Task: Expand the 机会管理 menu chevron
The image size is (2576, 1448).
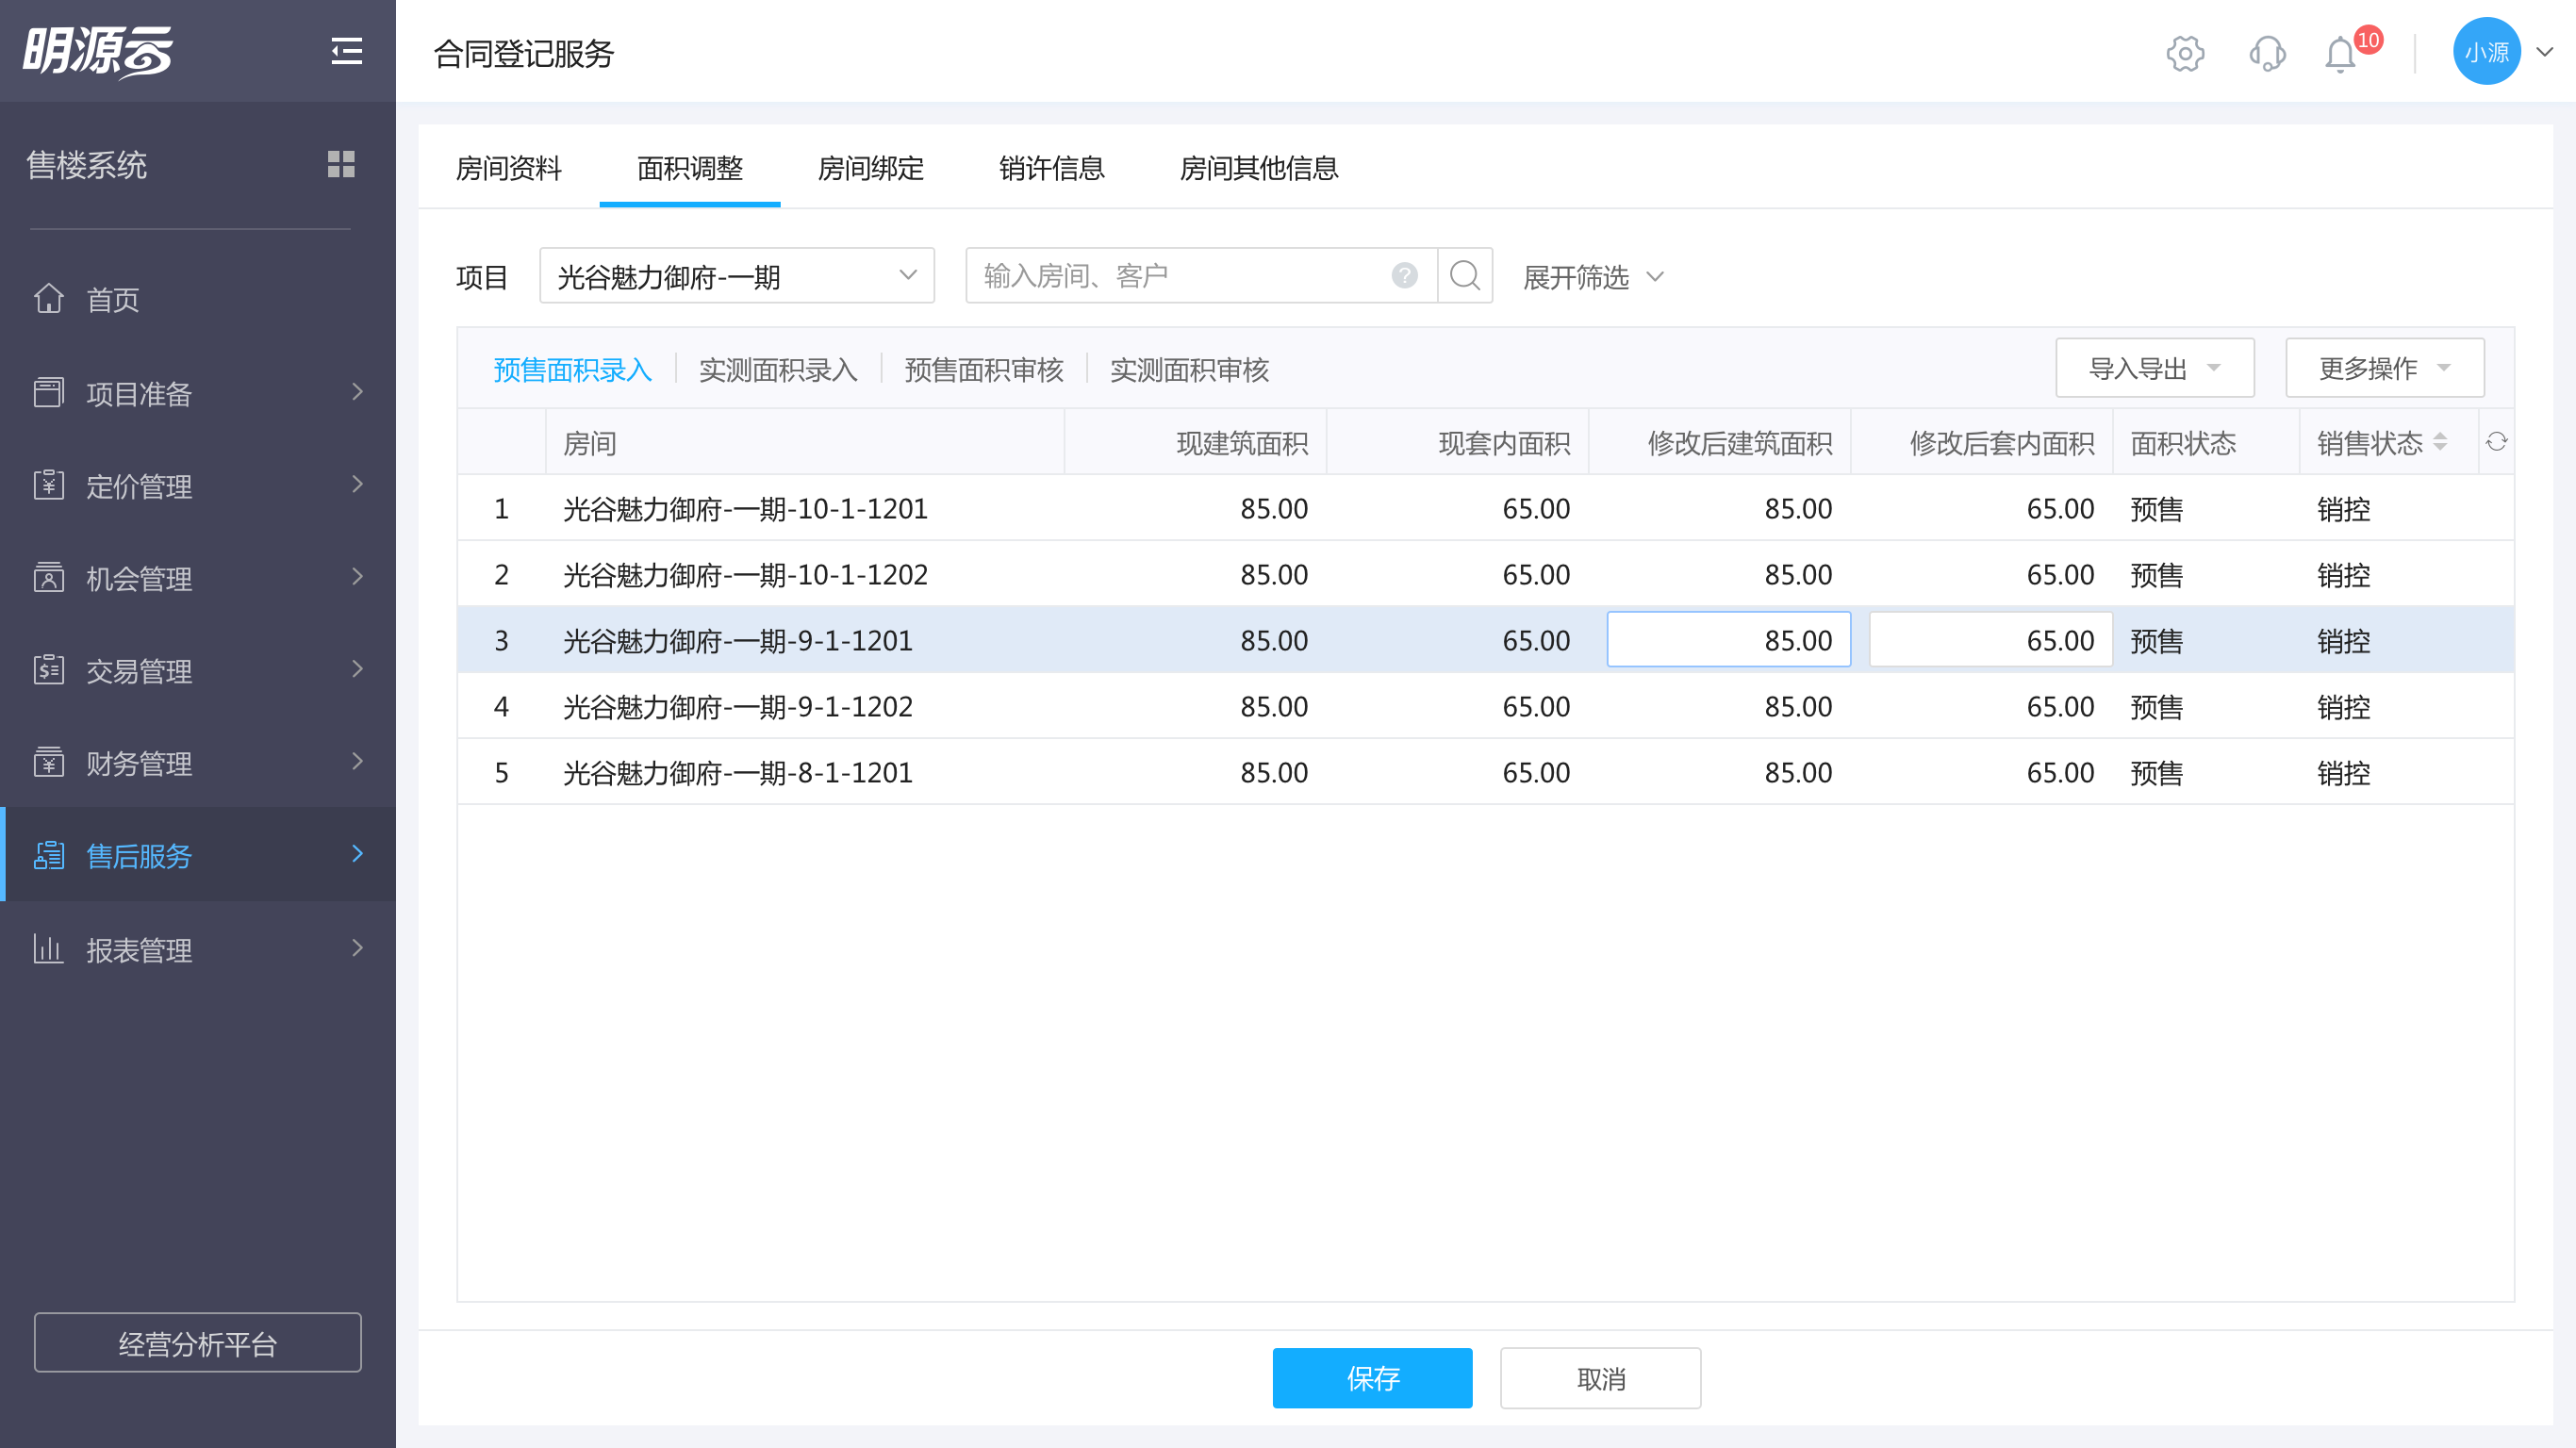Action: pyautogui.click(x=357, y=577)
